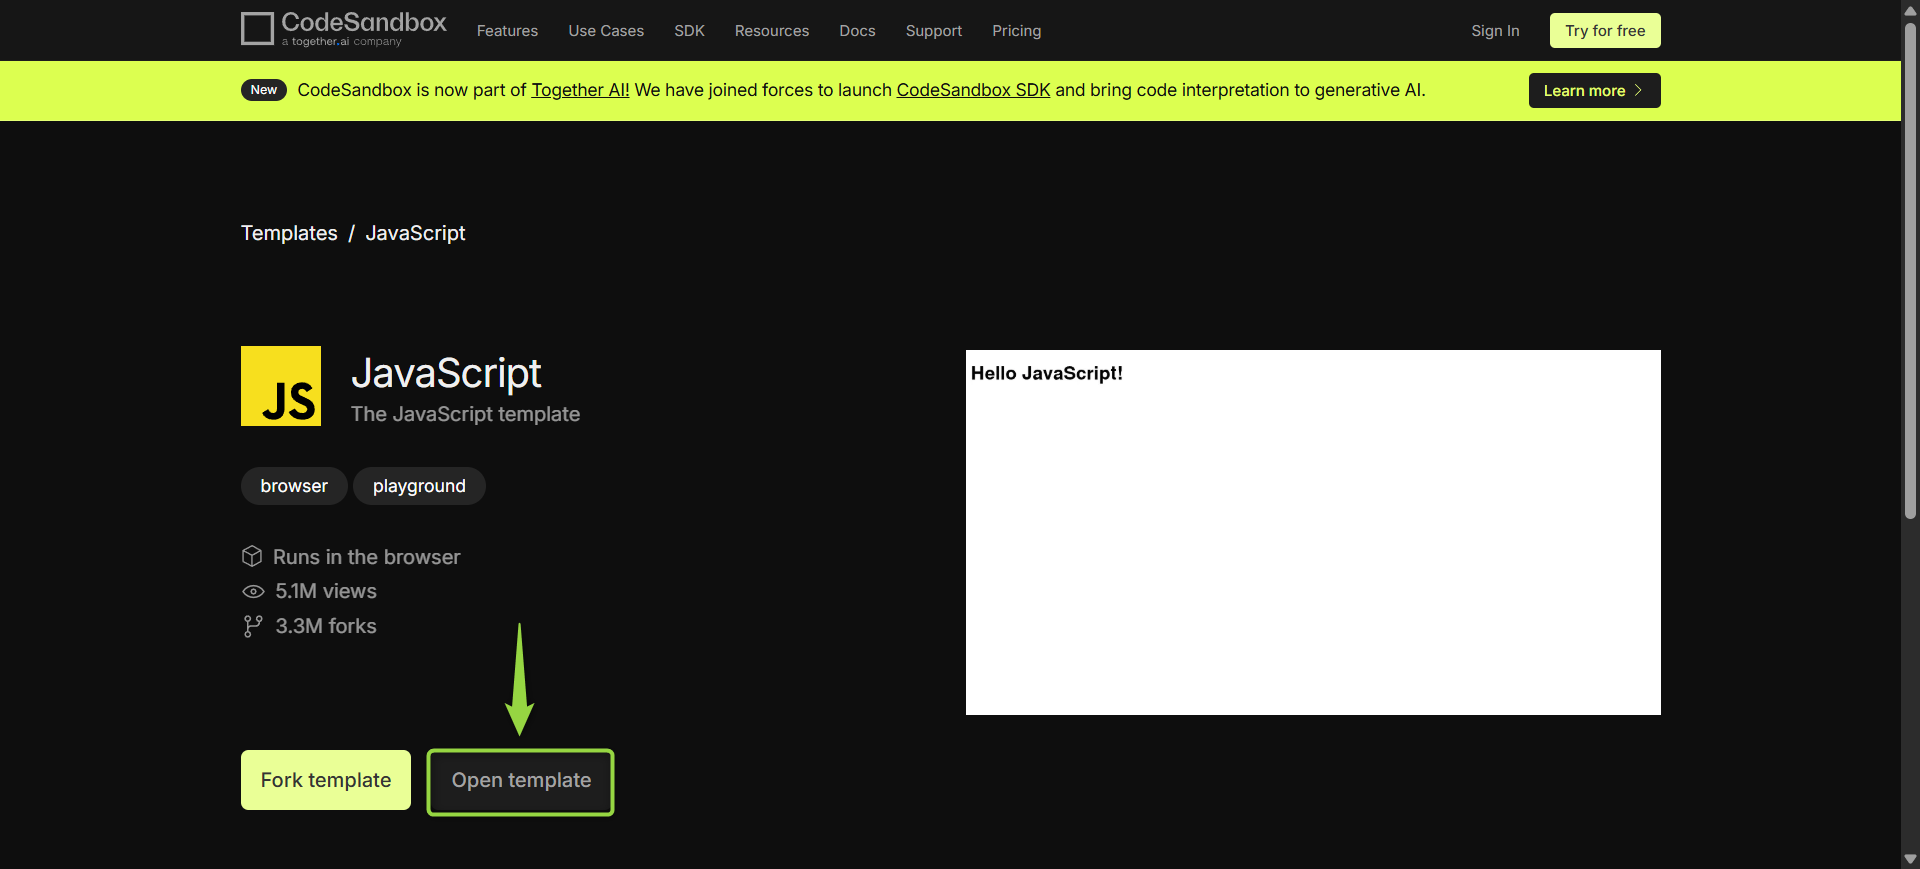Open the Features menu
1920x869 pixels.
[x=507, y=31]
